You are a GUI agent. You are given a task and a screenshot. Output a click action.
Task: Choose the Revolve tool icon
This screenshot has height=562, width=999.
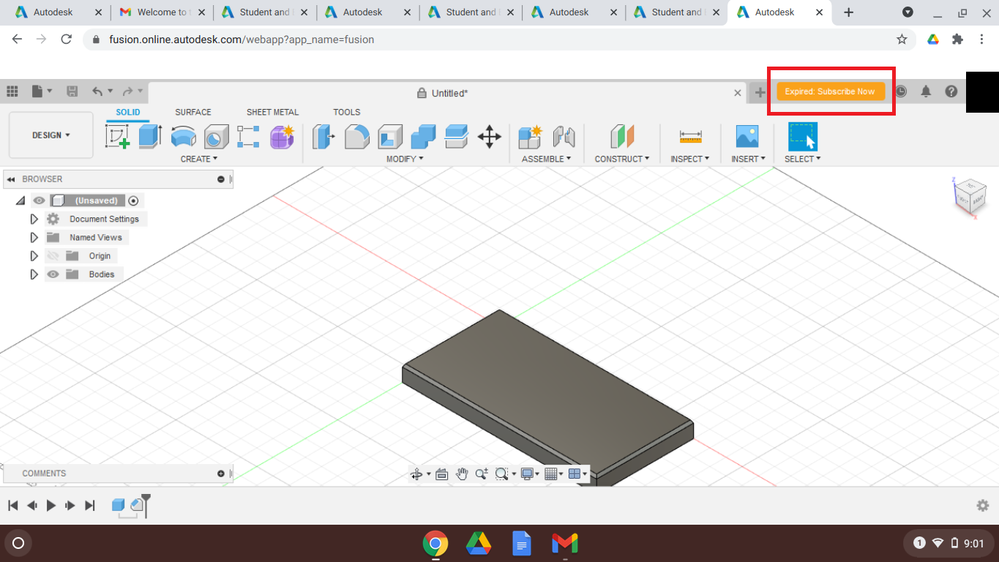pos(183,136)
